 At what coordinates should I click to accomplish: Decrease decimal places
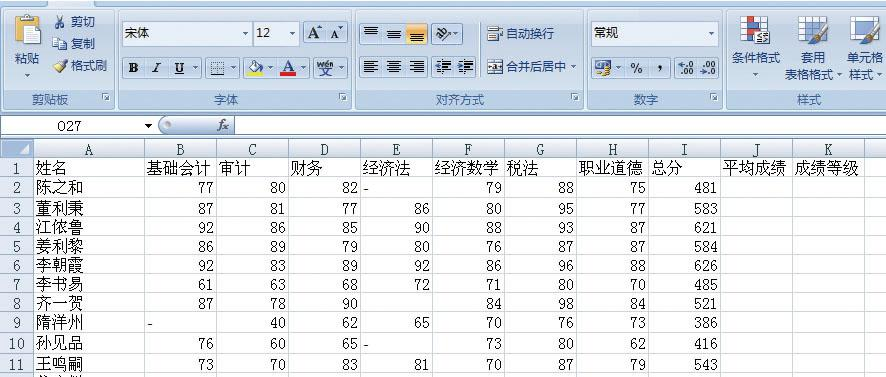point(709,69)
